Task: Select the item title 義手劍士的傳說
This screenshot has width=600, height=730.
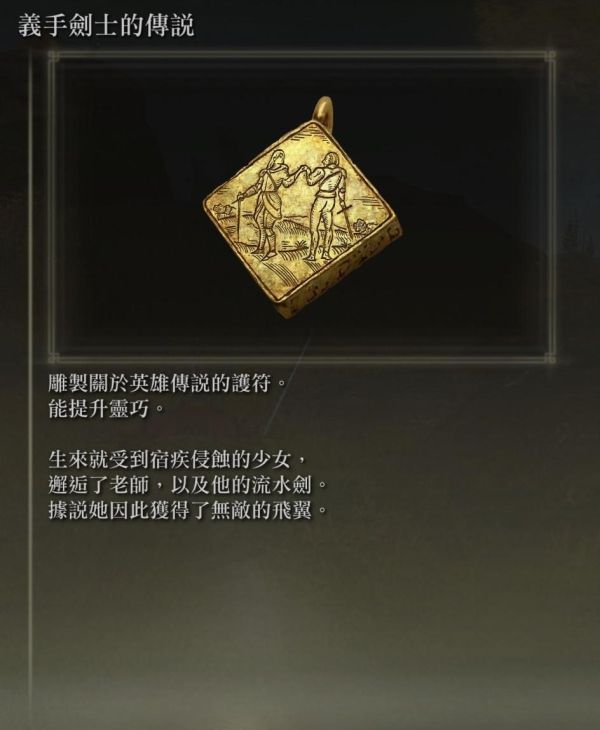Action: point(107,26)
